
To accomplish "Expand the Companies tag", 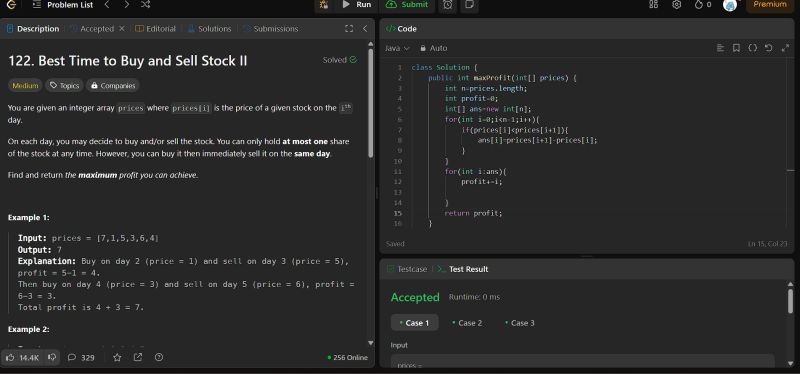I will (x=113, y=86).
